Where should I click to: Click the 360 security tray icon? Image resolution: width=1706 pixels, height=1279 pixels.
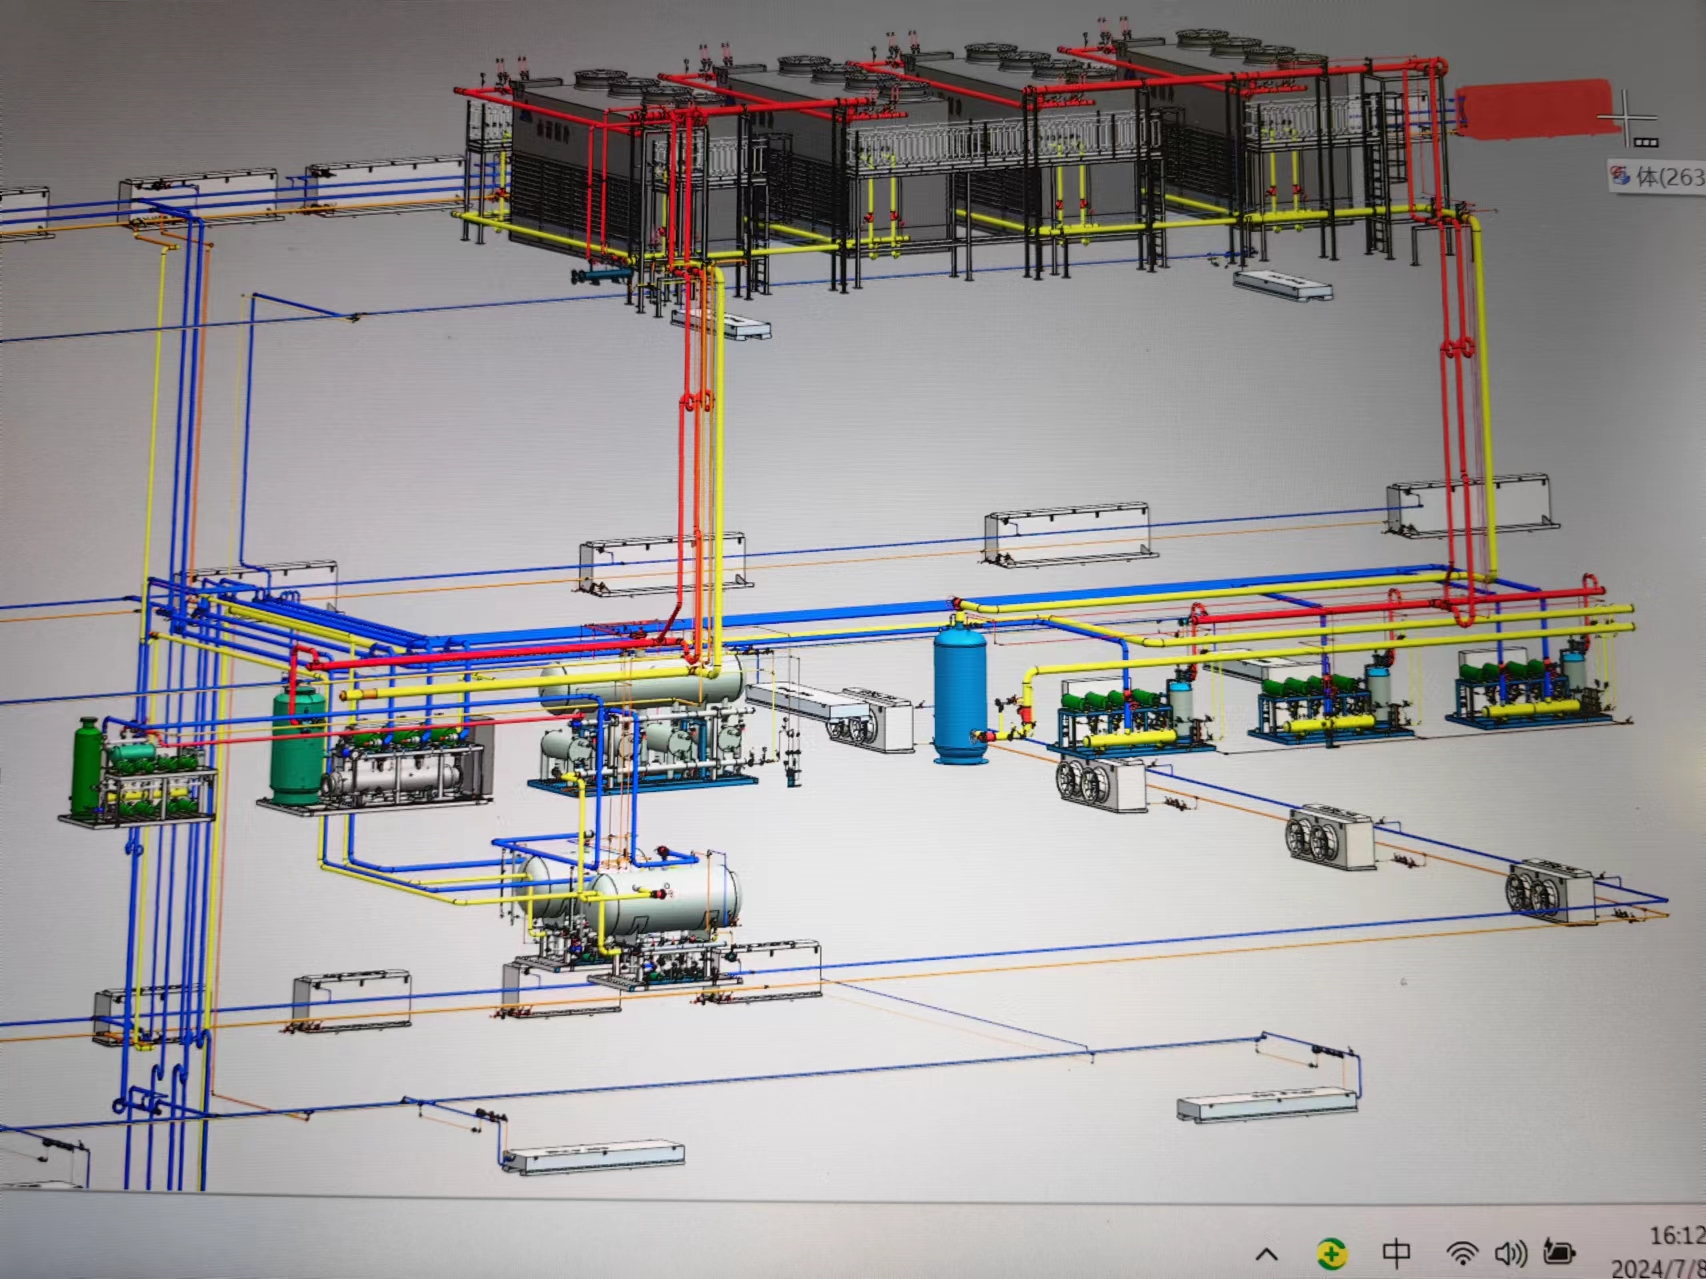click(x=1331, y=1252)
